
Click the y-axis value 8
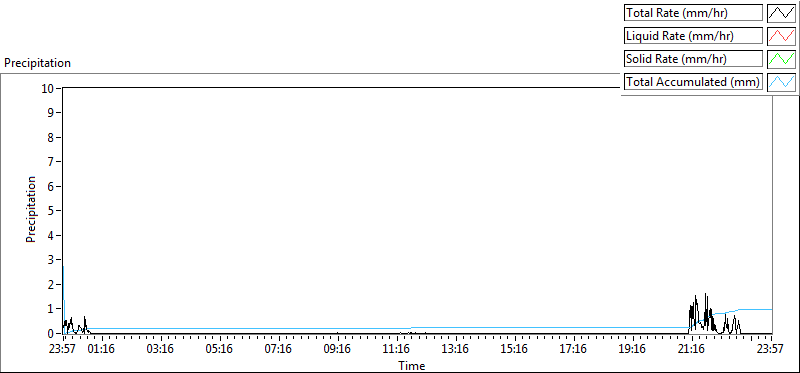[51, 137]
